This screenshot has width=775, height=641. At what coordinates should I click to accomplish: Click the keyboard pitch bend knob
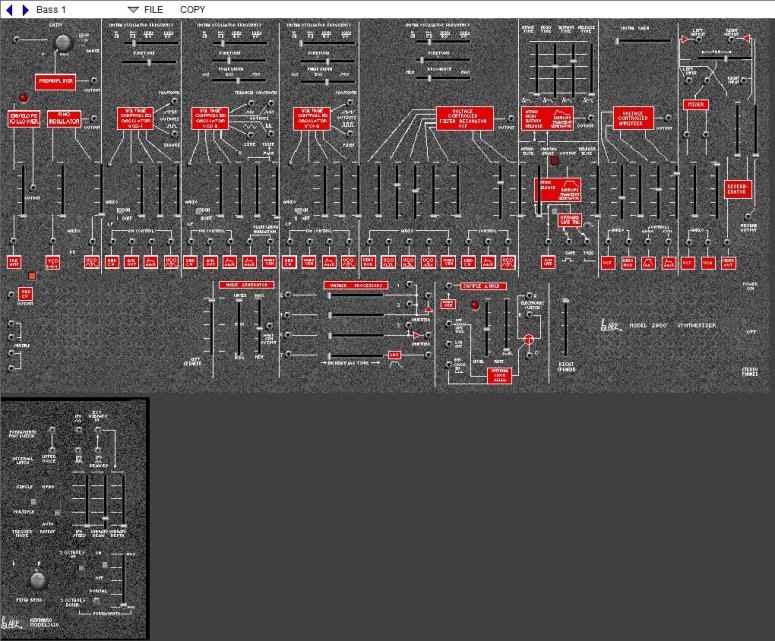(38, 579)
